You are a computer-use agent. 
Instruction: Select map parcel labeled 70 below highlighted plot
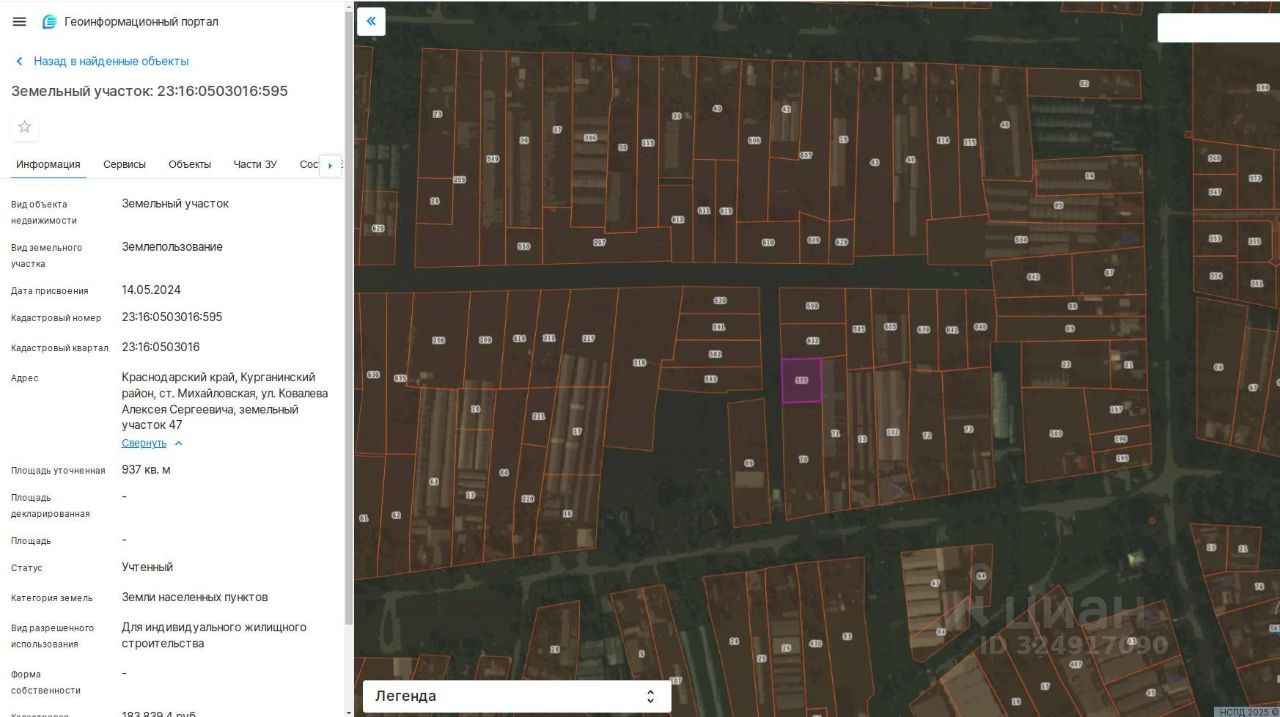click(x=803, y=460)
